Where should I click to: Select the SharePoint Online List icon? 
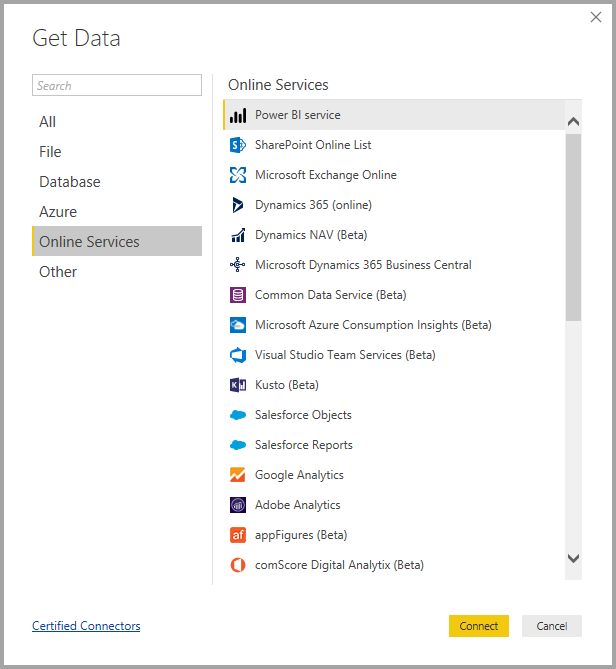point(238,145)
